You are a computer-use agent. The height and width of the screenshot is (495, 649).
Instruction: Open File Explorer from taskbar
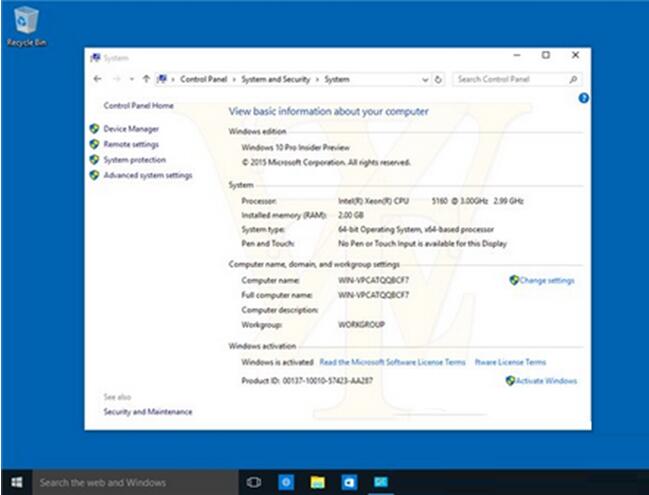pos(317,482)
